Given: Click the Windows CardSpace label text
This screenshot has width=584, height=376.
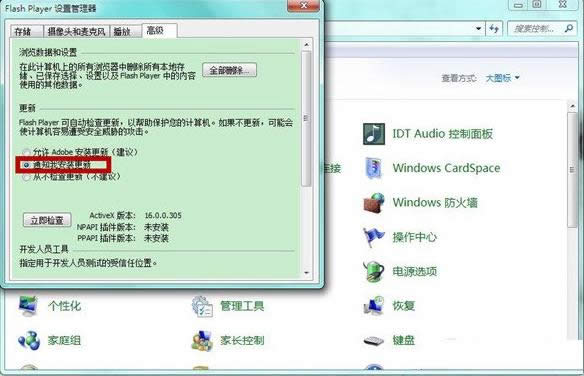Looking at the screenshot, I should pos(446,168).
